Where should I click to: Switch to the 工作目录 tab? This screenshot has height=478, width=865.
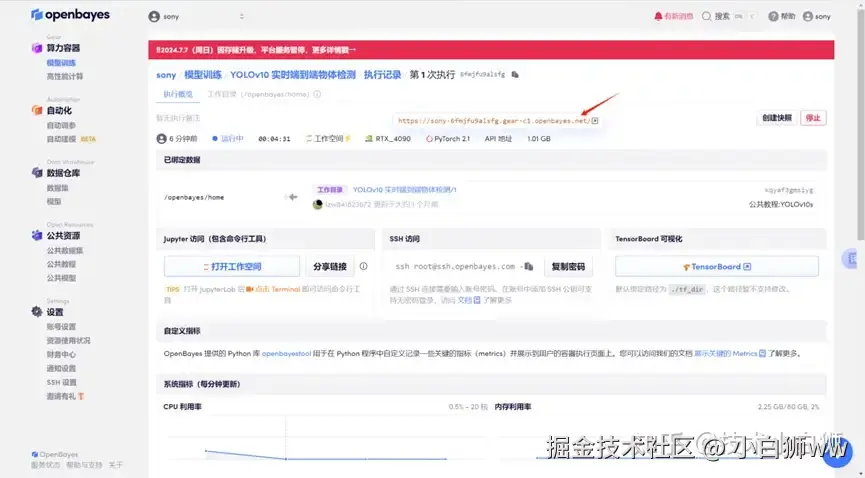tap(258, 94)
